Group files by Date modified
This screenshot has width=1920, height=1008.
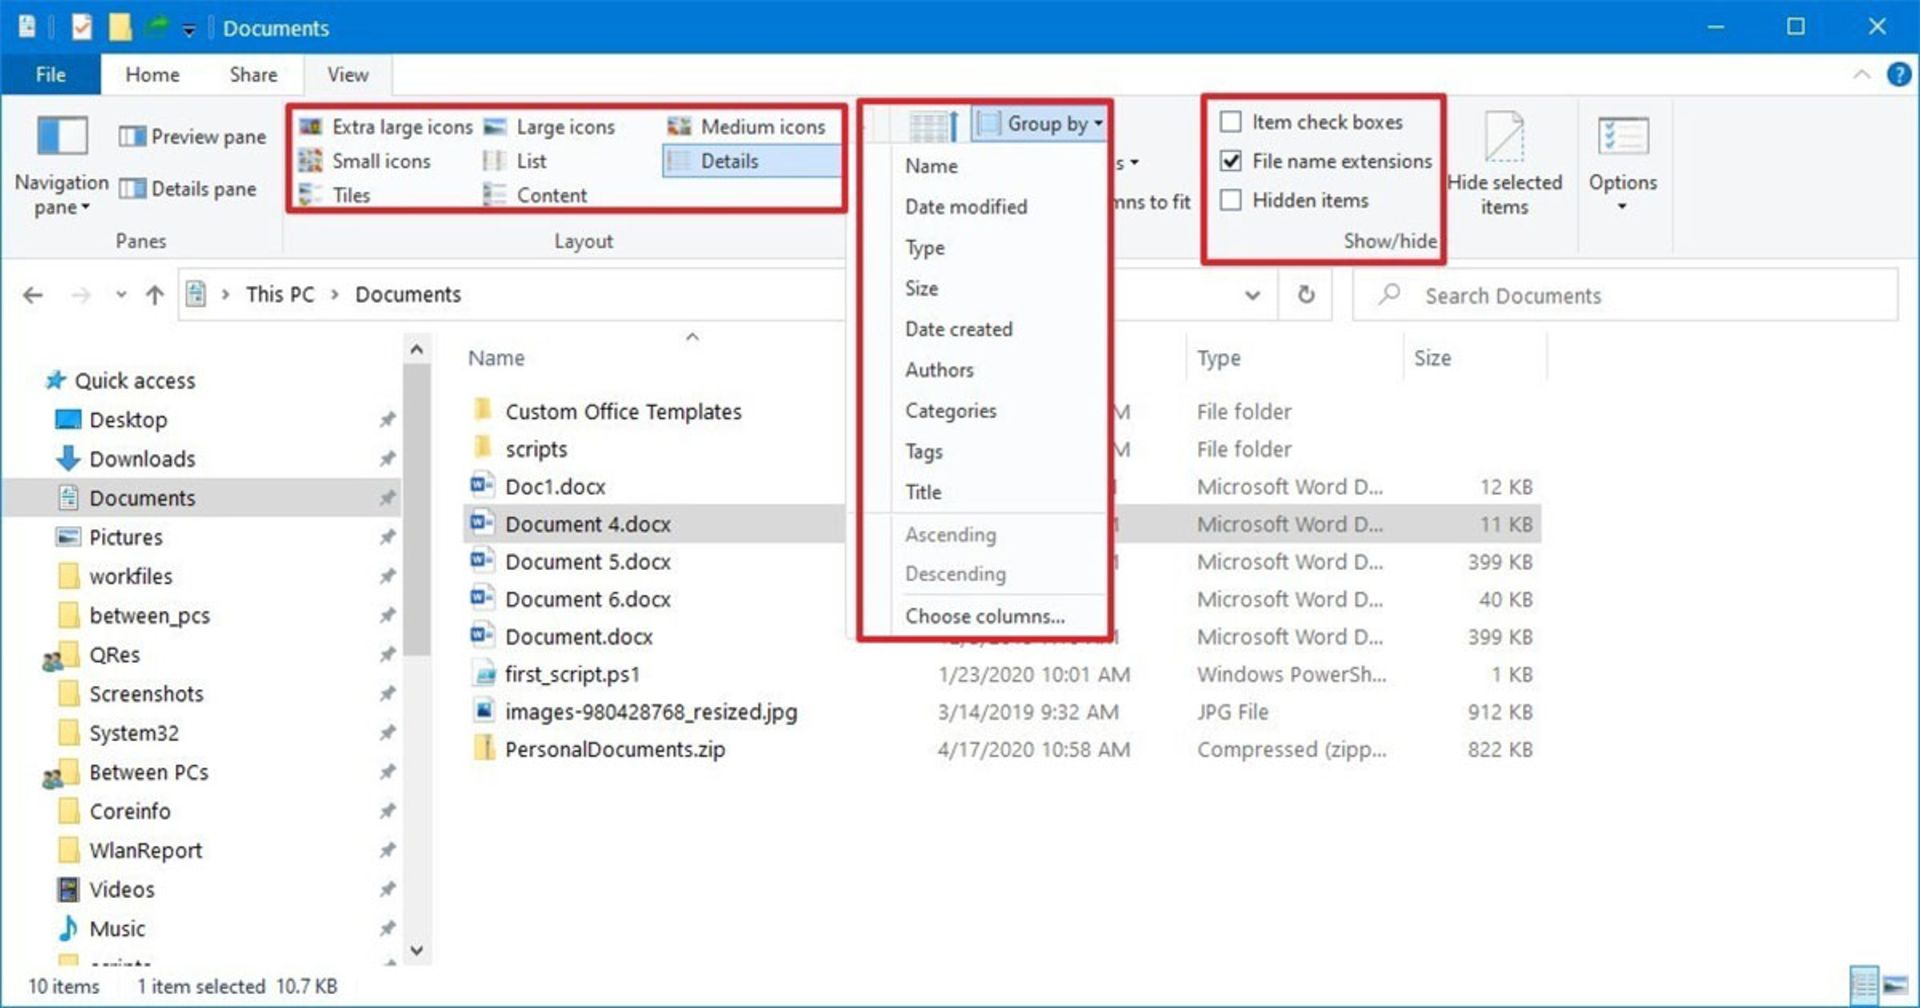click(965, 207)
